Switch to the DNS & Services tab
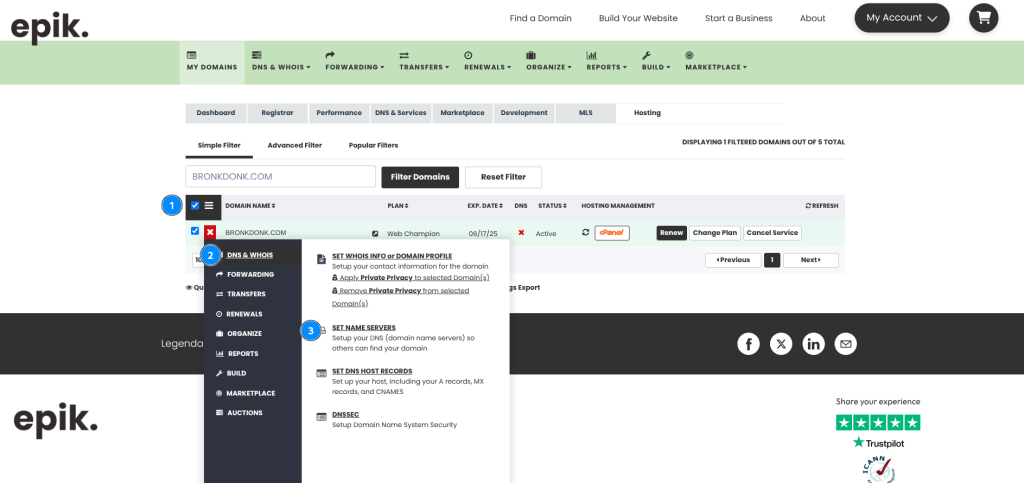The height and width of the screenshot is (483, 1024). tap(400, 113)
